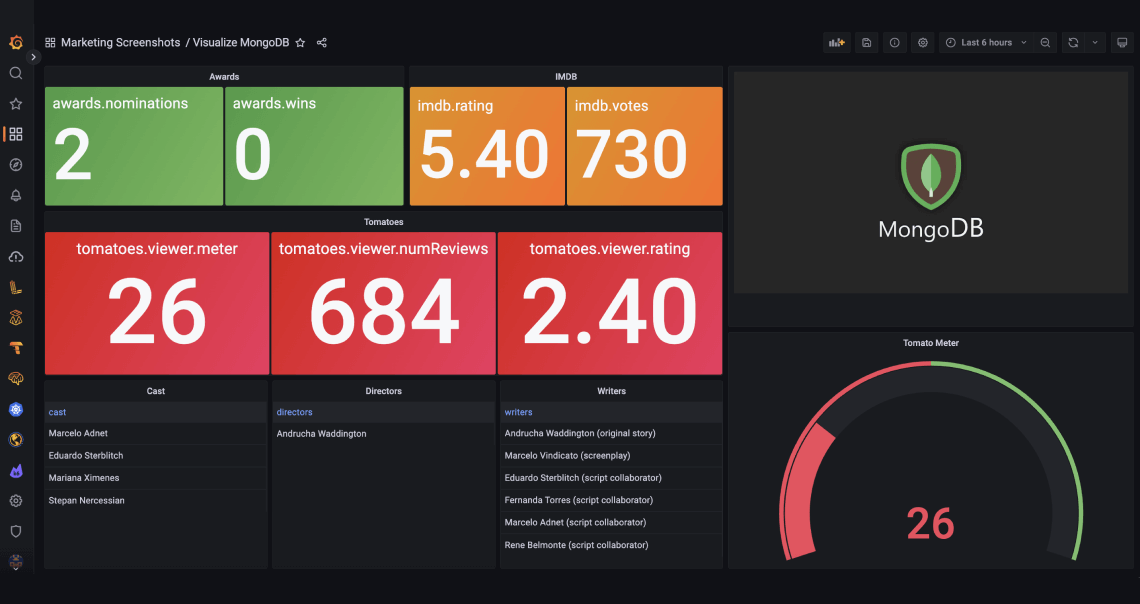Open the Share dashboard icon
The image size is (1140, 604).
point(321,42)
